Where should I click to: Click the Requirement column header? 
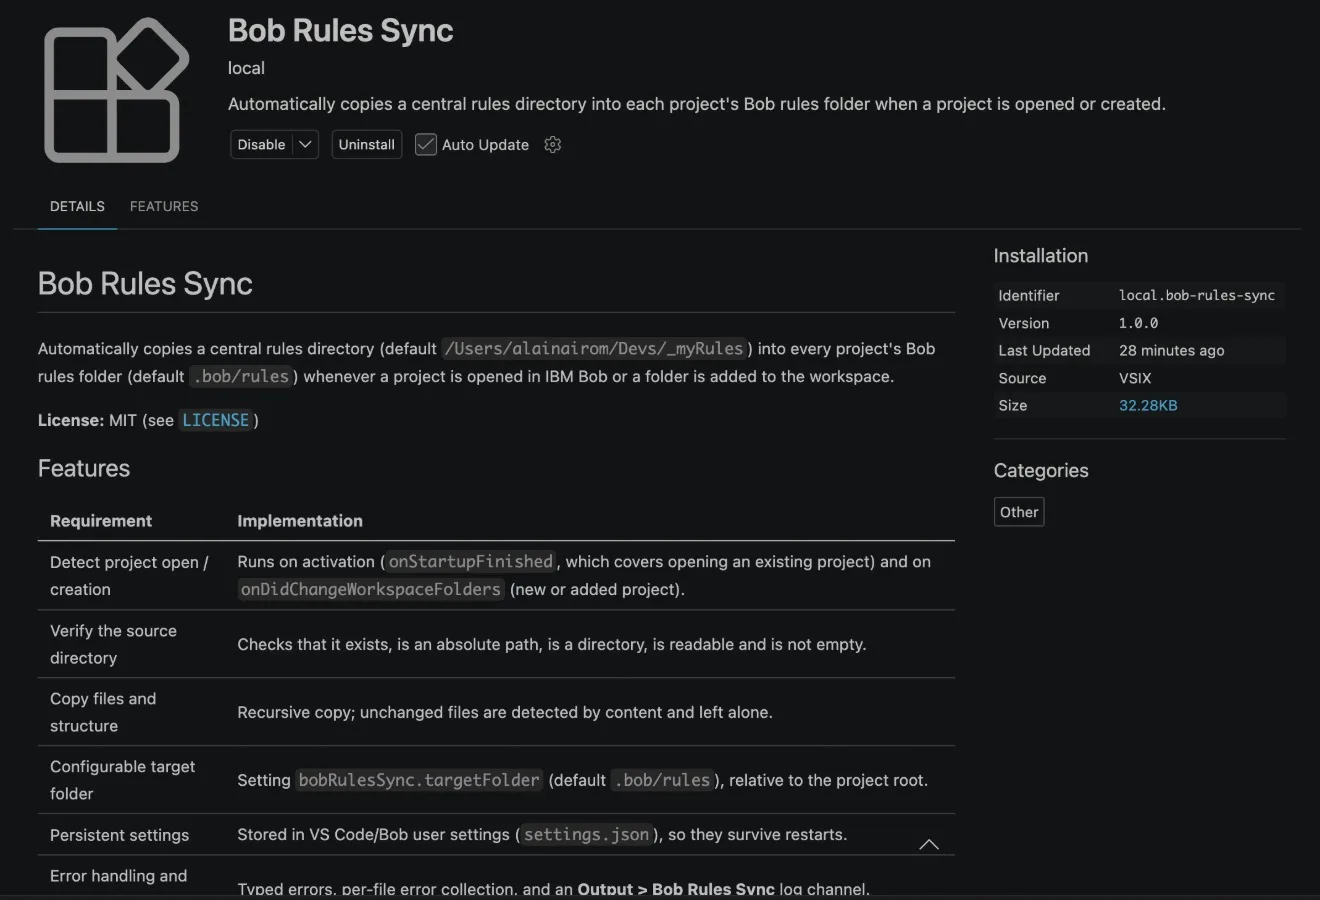(x=101, y=521)
